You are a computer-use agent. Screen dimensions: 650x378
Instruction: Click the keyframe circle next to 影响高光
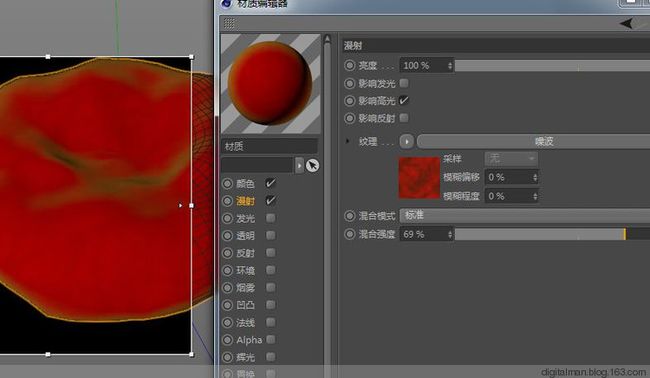349,101
